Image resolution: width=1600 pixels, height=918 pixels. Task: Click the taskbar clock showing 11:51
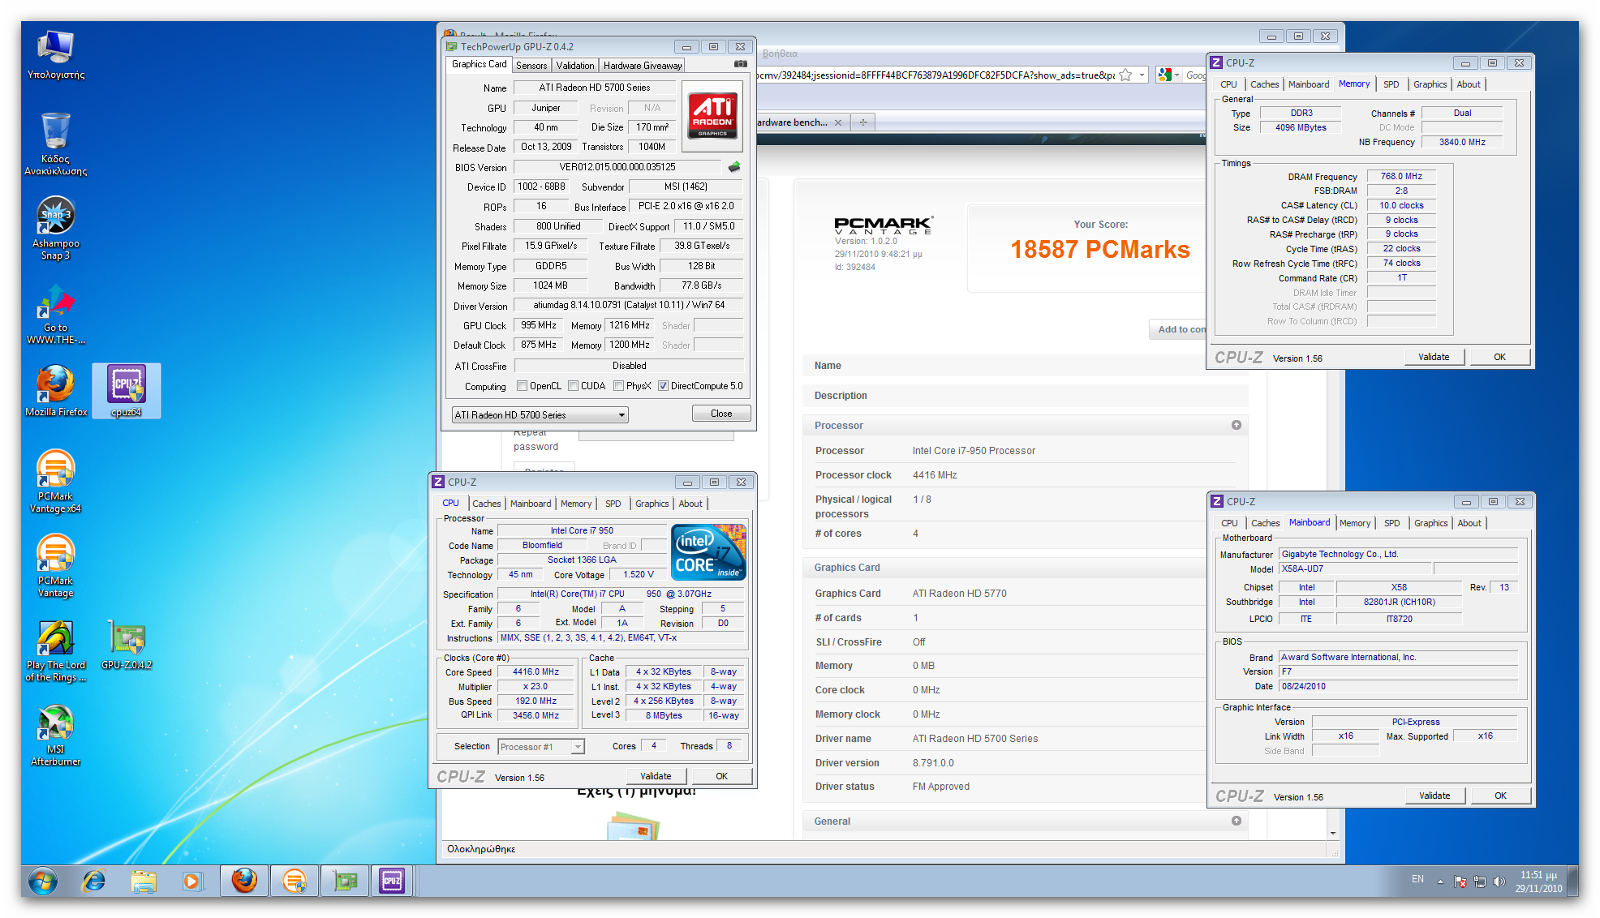click(x=1538, y=881)
